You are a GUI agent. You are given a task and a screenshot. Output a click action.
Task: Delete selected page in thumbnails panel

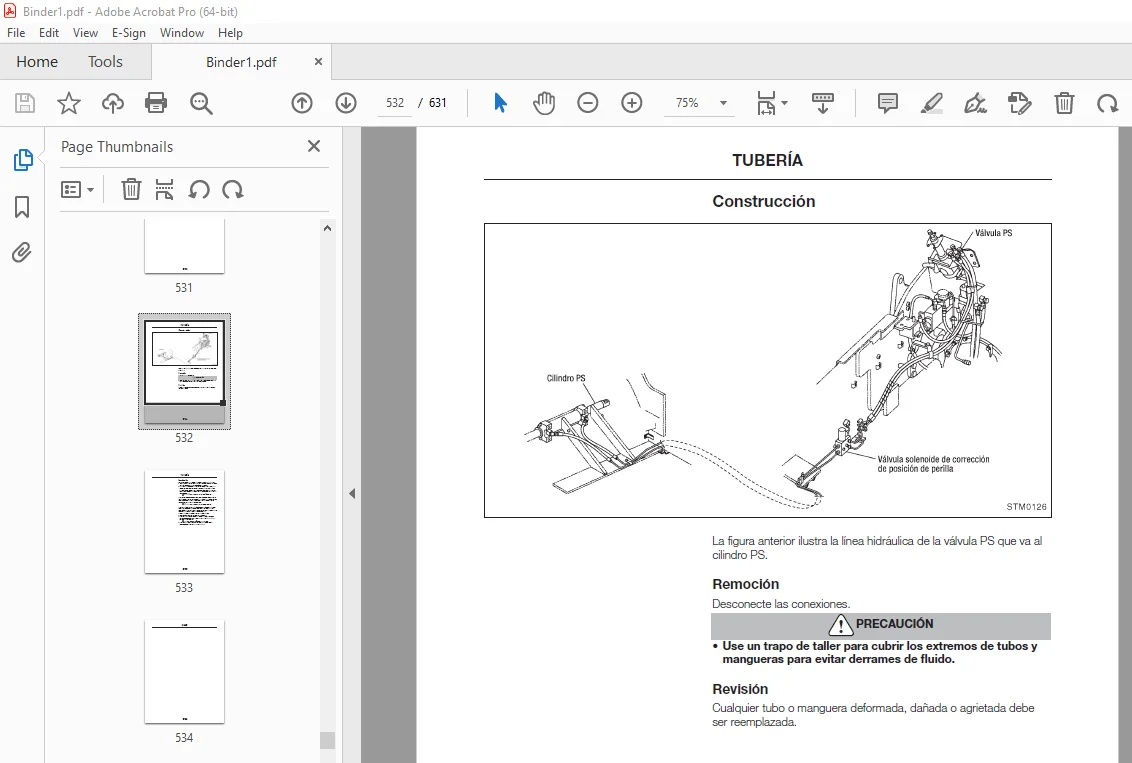point(131,190)
